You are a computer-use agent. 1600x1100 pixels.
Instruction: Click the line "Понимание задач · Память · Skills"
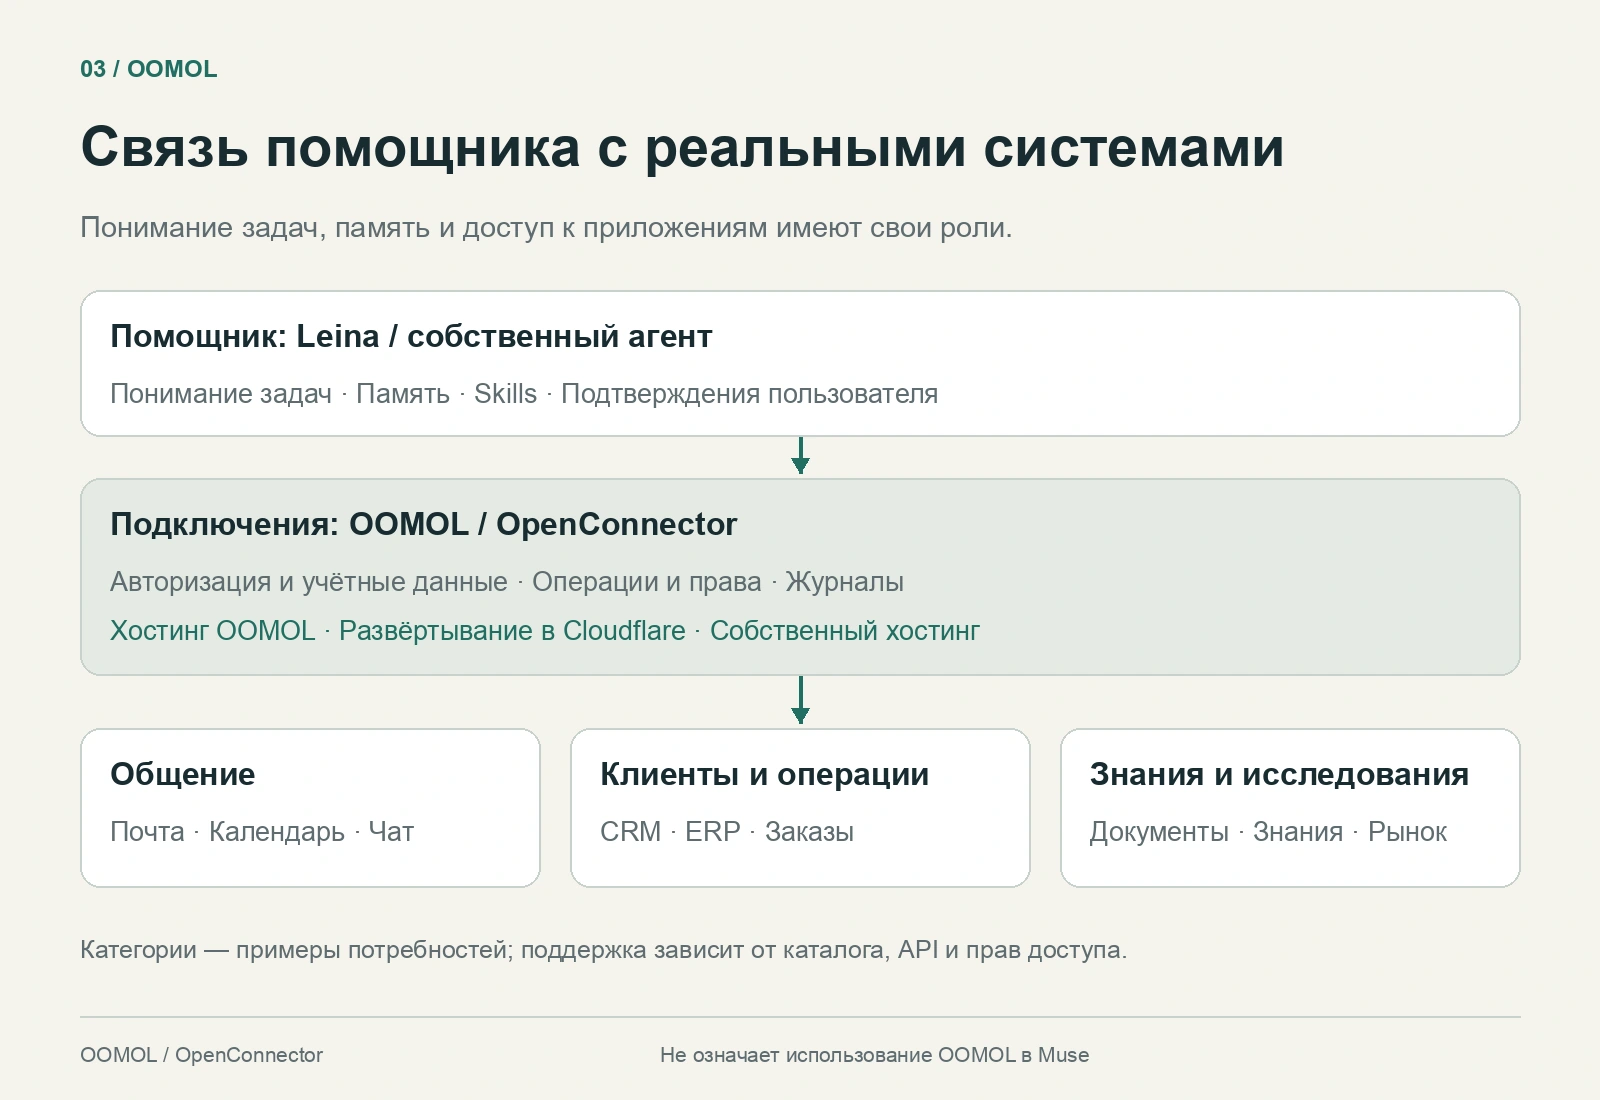(x=524, y=394)
